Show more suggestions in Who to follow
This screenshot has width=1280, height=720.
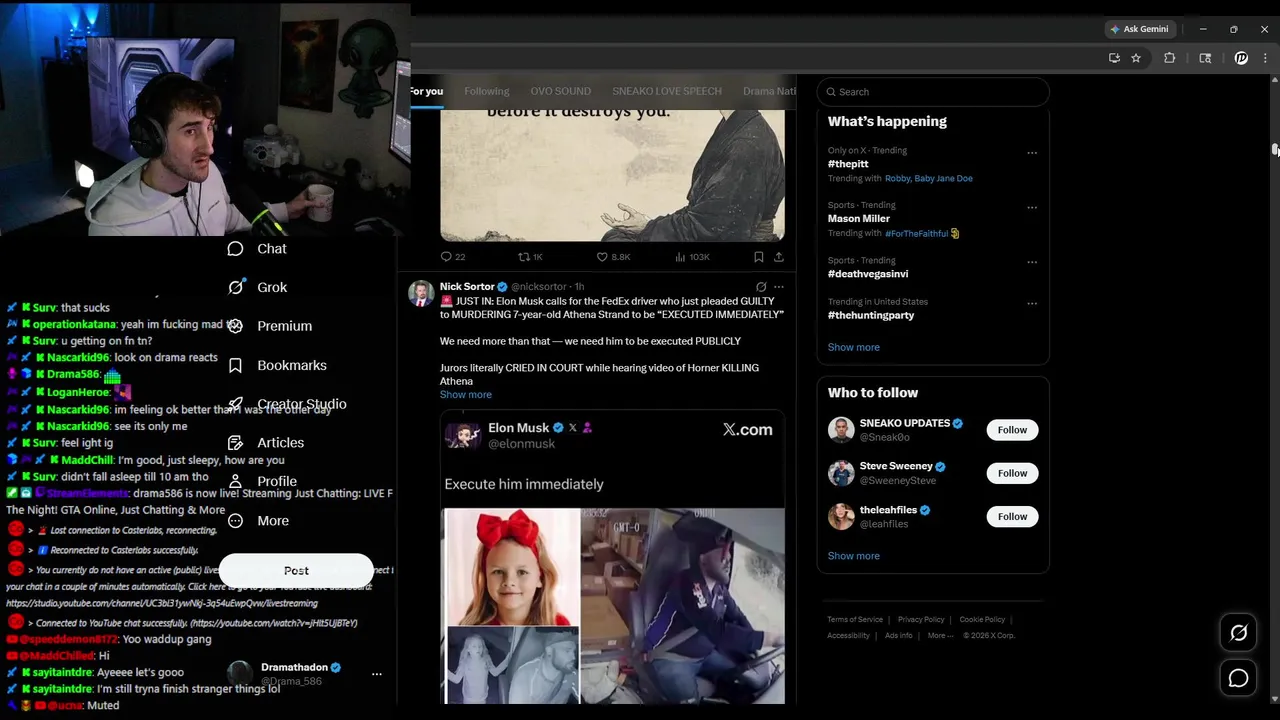coord(854,556)
